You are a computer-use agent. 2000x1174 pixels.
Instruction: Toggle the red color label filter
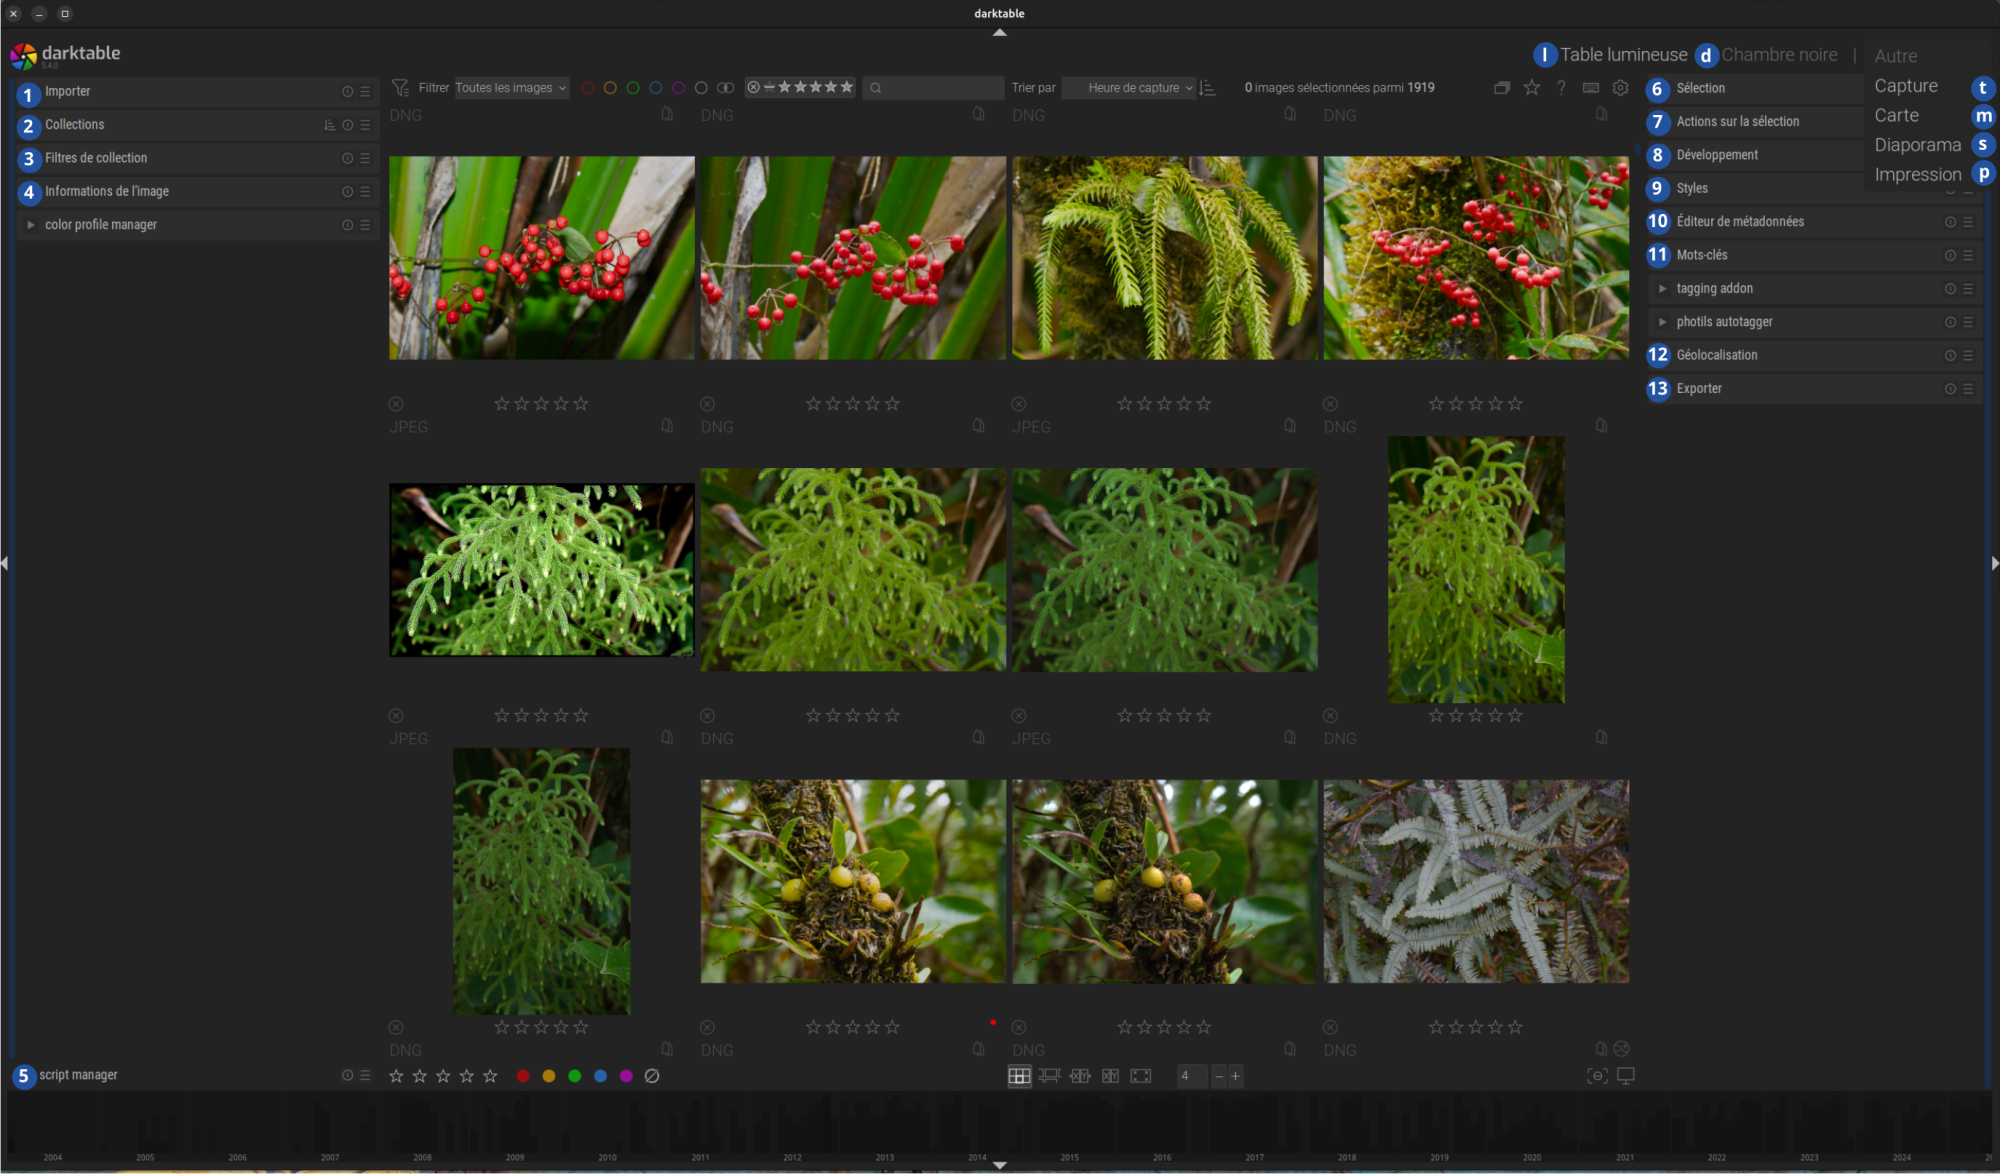coord(588,88)
